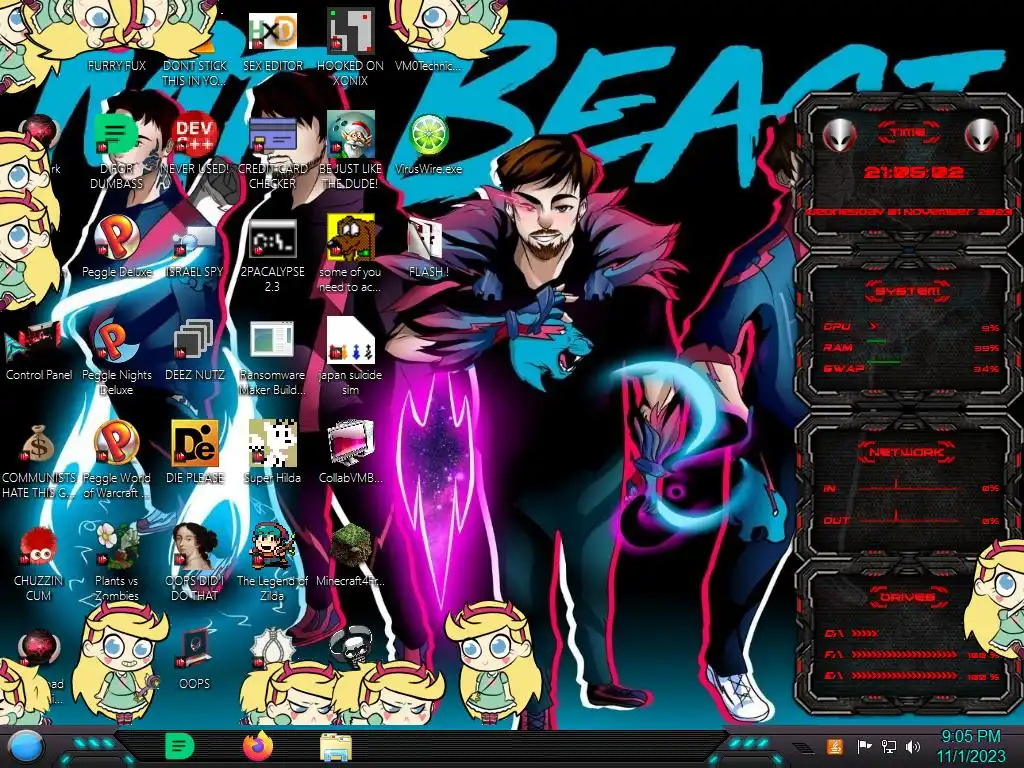
Task: Launch Peggle Nights Deluxe icon
Action: click(116, 341)
